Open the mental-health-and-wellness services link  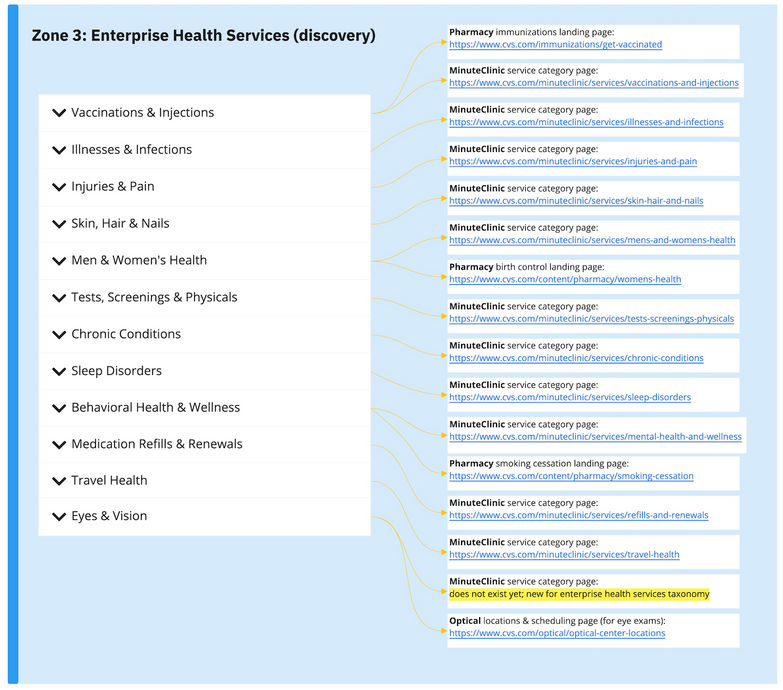(595, 437)
